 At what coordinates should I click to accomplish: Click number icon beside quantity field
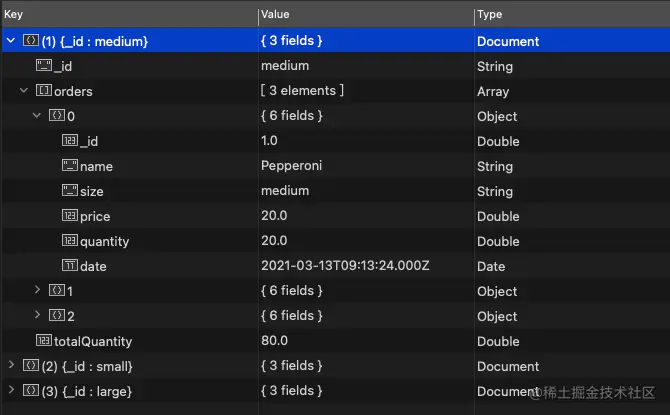70,240
